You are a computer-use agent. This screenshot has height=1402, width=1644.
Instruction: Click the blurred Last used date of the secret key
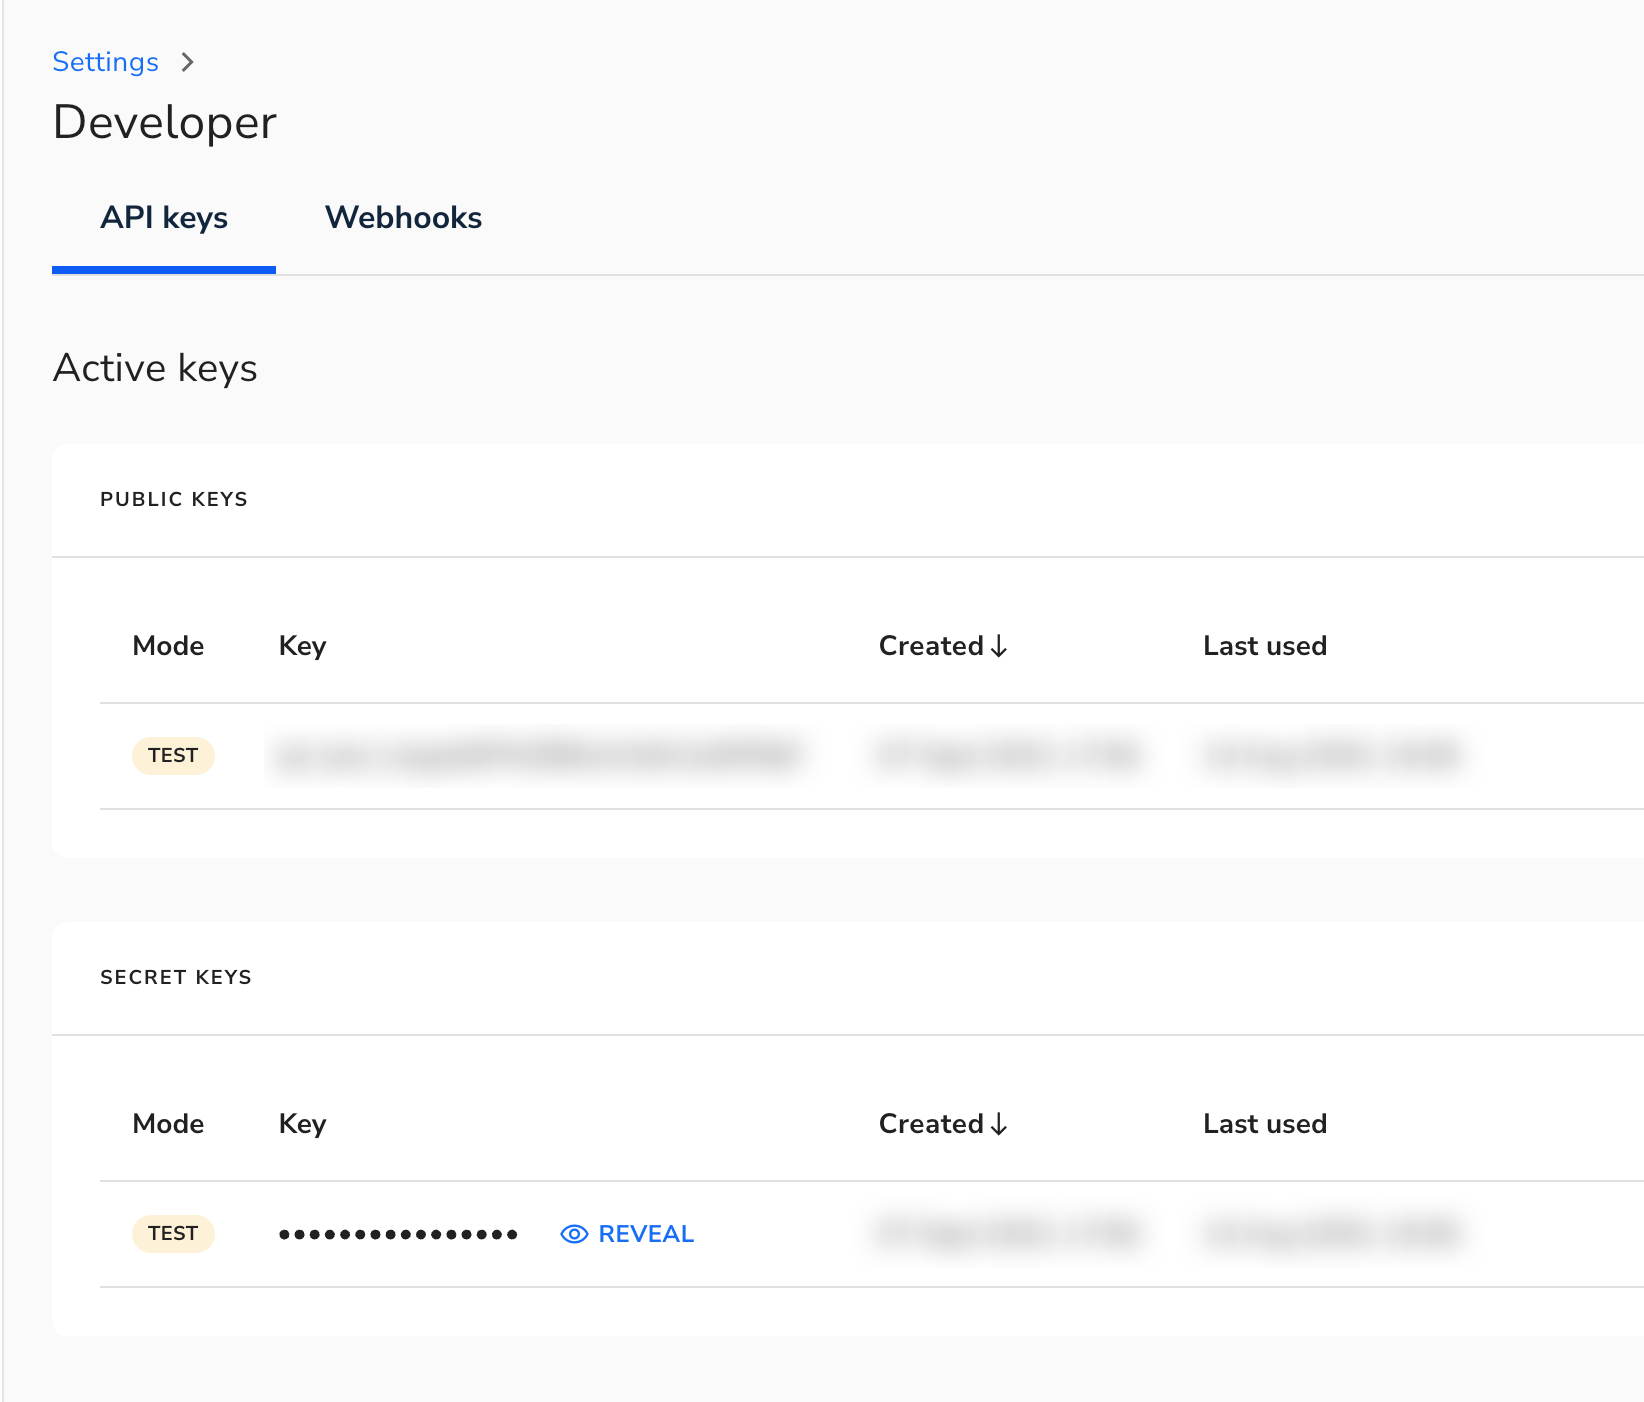[x=1332, y=1233]
